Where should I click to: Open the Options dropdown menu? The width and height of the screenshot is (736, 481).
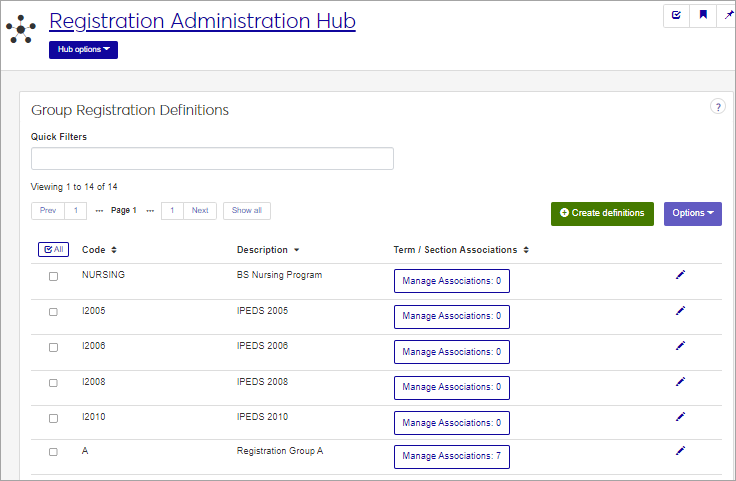click(692, 213)
